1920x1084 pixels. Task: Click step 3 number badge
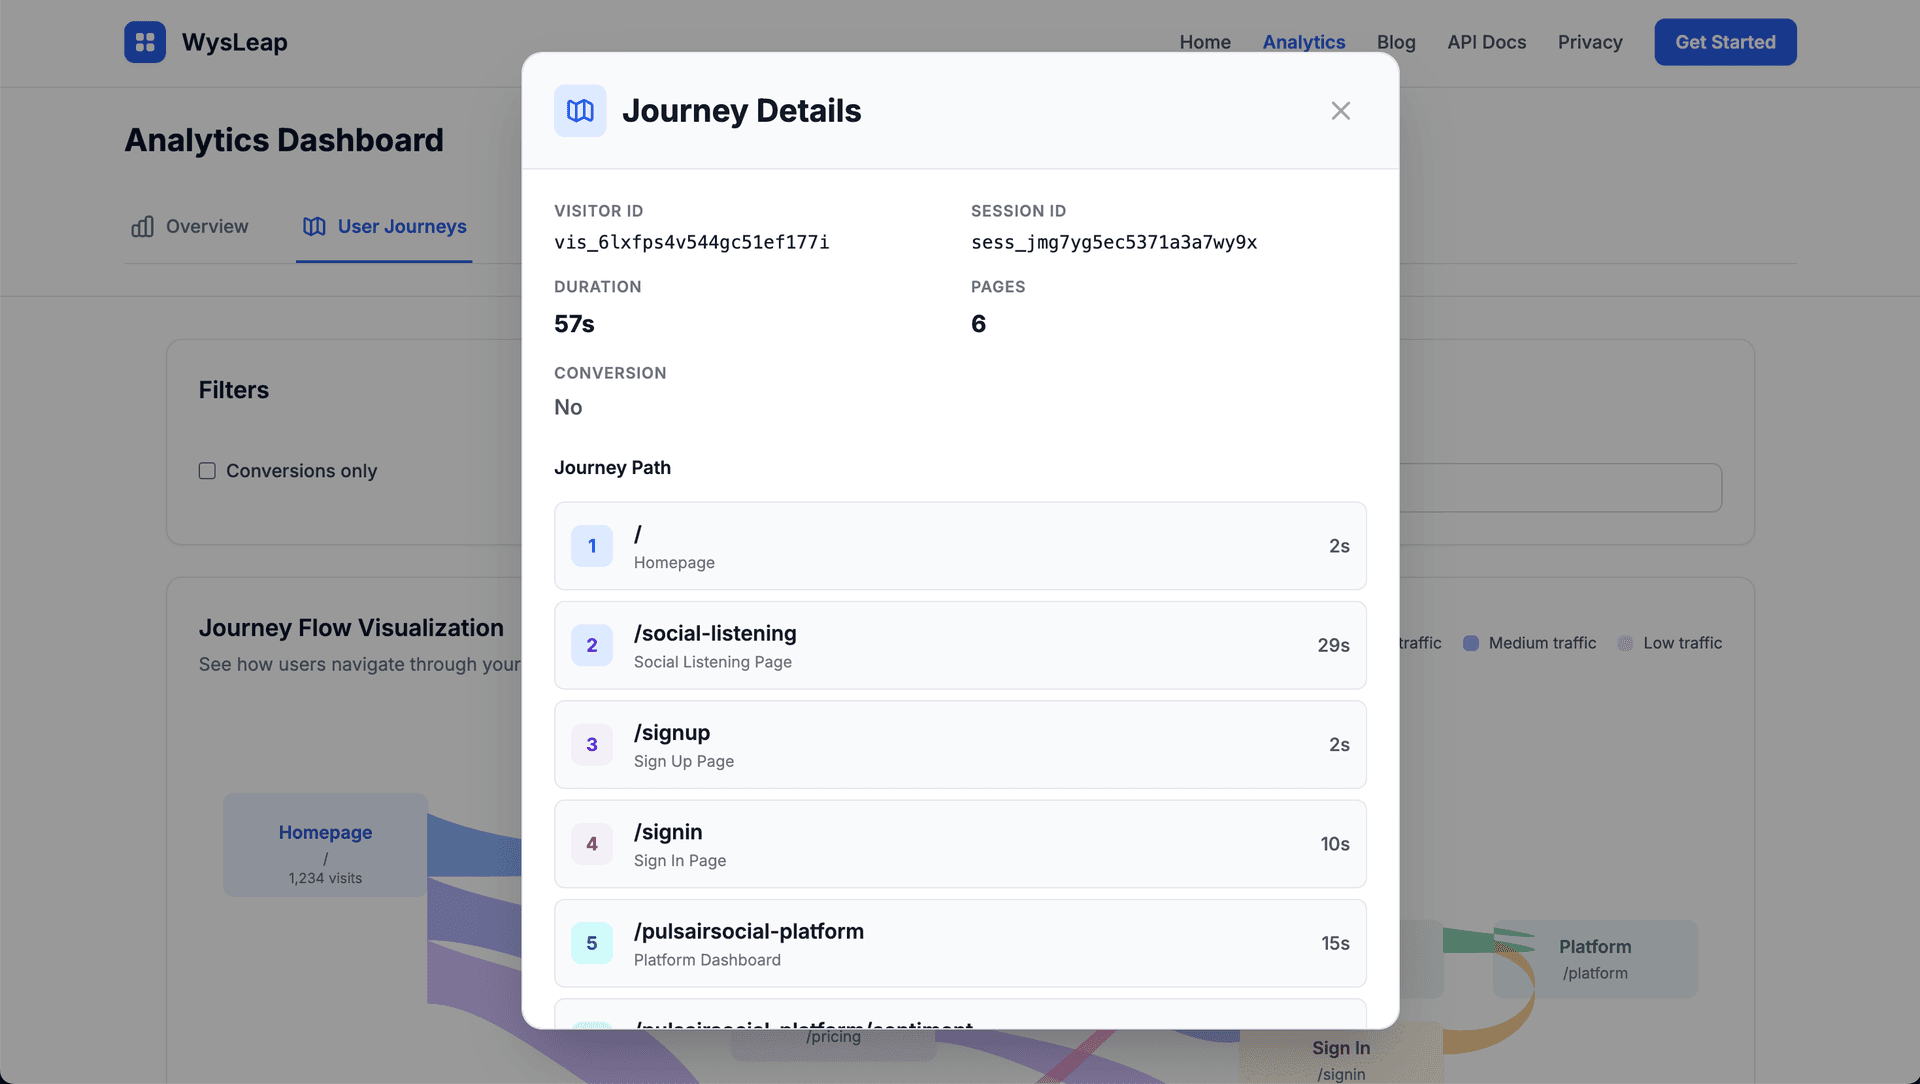tap(592, 745)
